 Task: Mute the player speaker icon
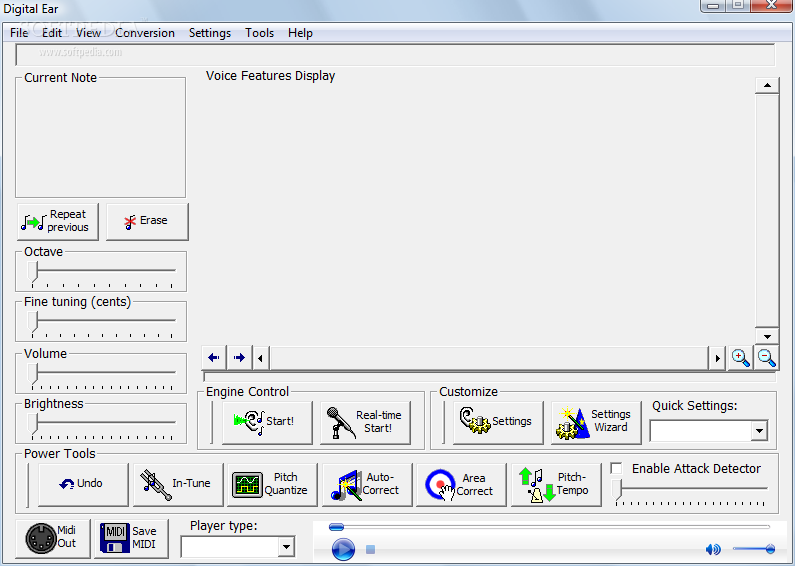click(713, 549)
